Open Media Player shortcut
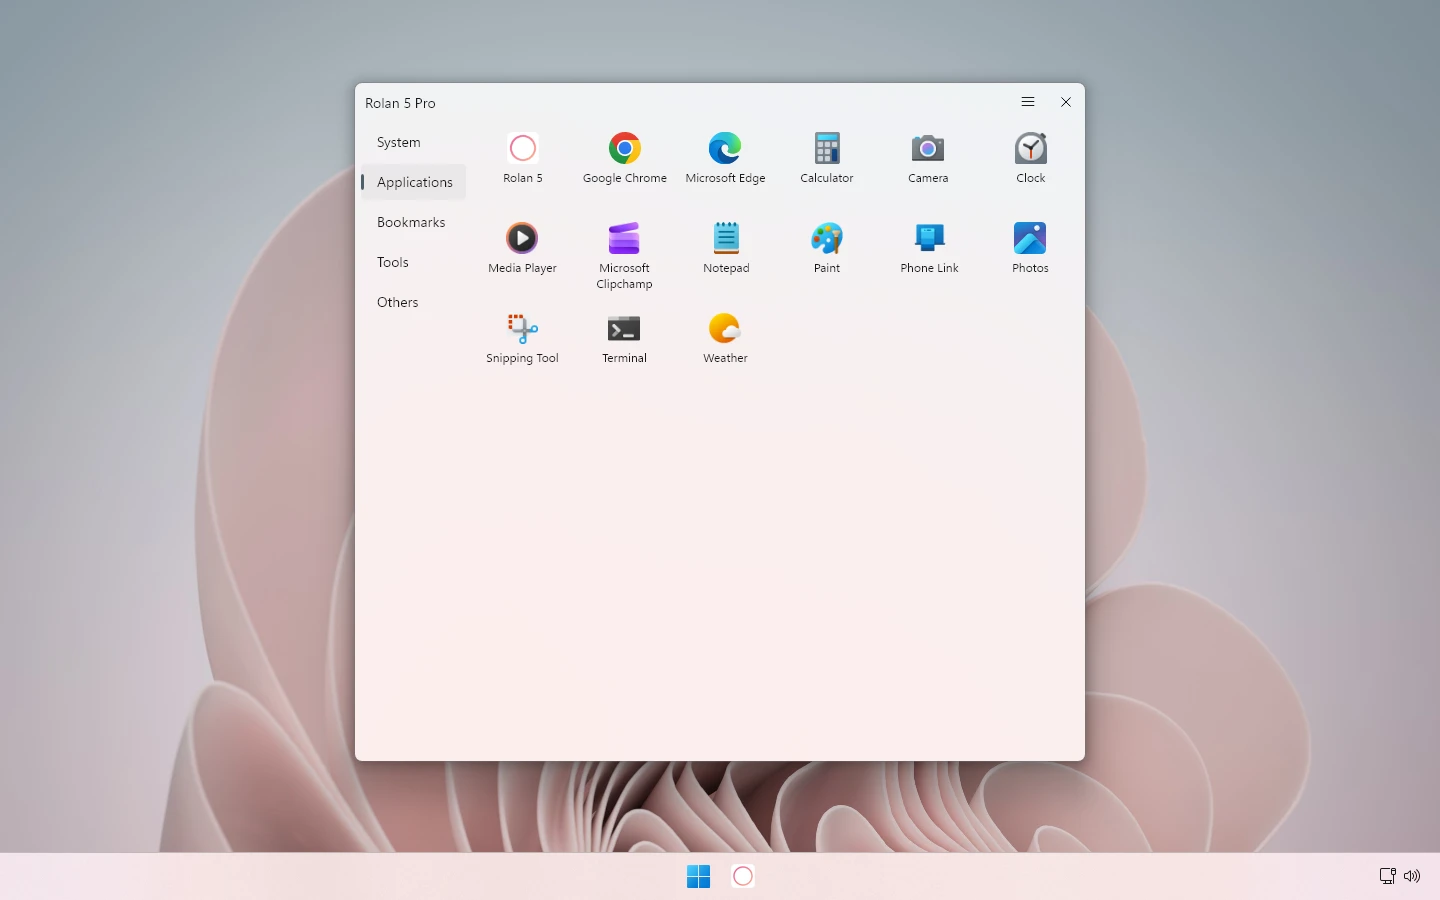 (522, 248)
